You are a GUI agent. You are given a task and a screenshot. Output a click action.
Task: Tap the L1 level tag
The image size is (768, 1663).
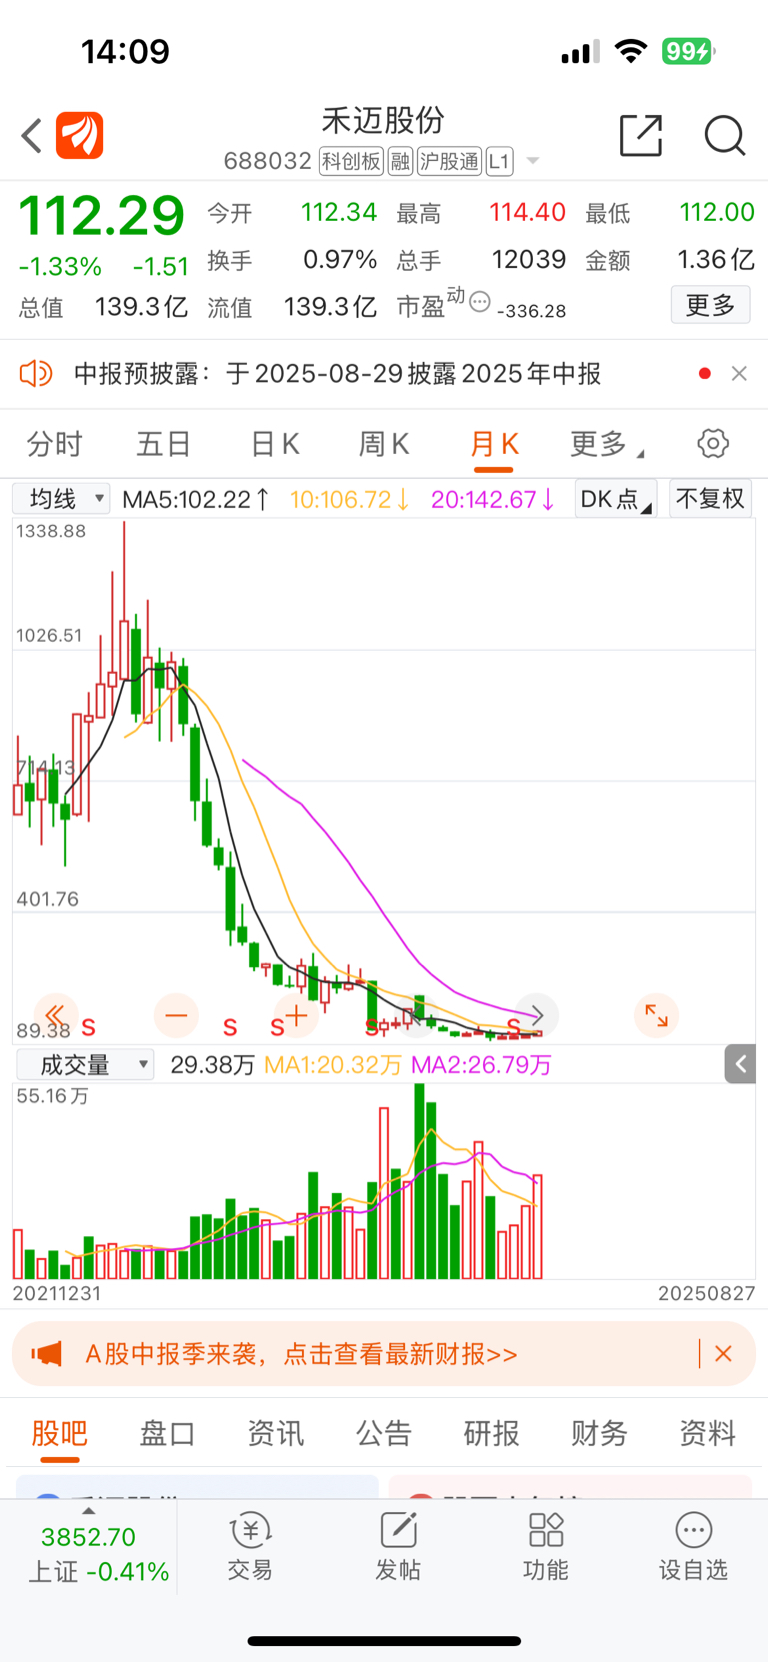click(x=499, y=161)
